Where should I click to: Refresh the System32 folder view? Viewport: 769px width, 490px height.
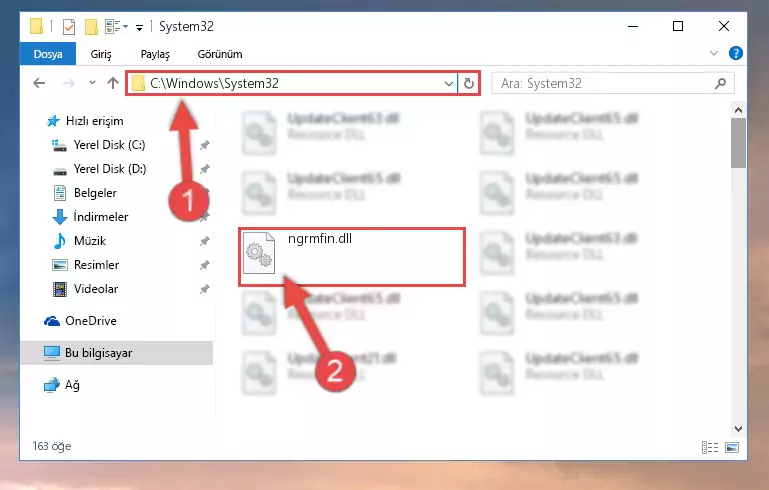469,83
